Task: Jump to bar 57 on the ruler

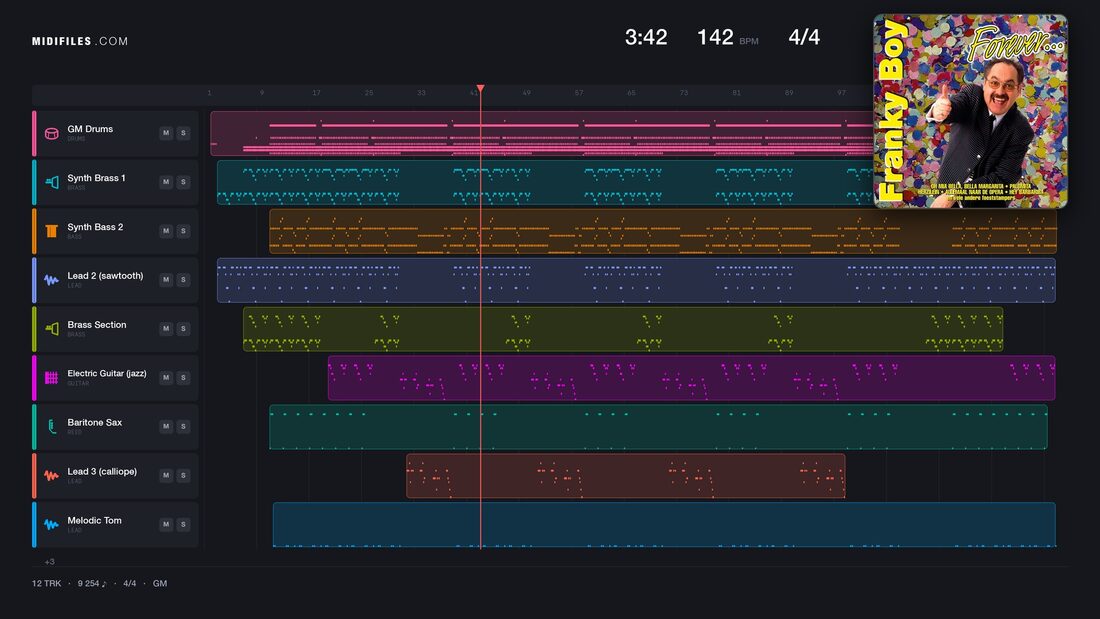Action: (579, 93)
